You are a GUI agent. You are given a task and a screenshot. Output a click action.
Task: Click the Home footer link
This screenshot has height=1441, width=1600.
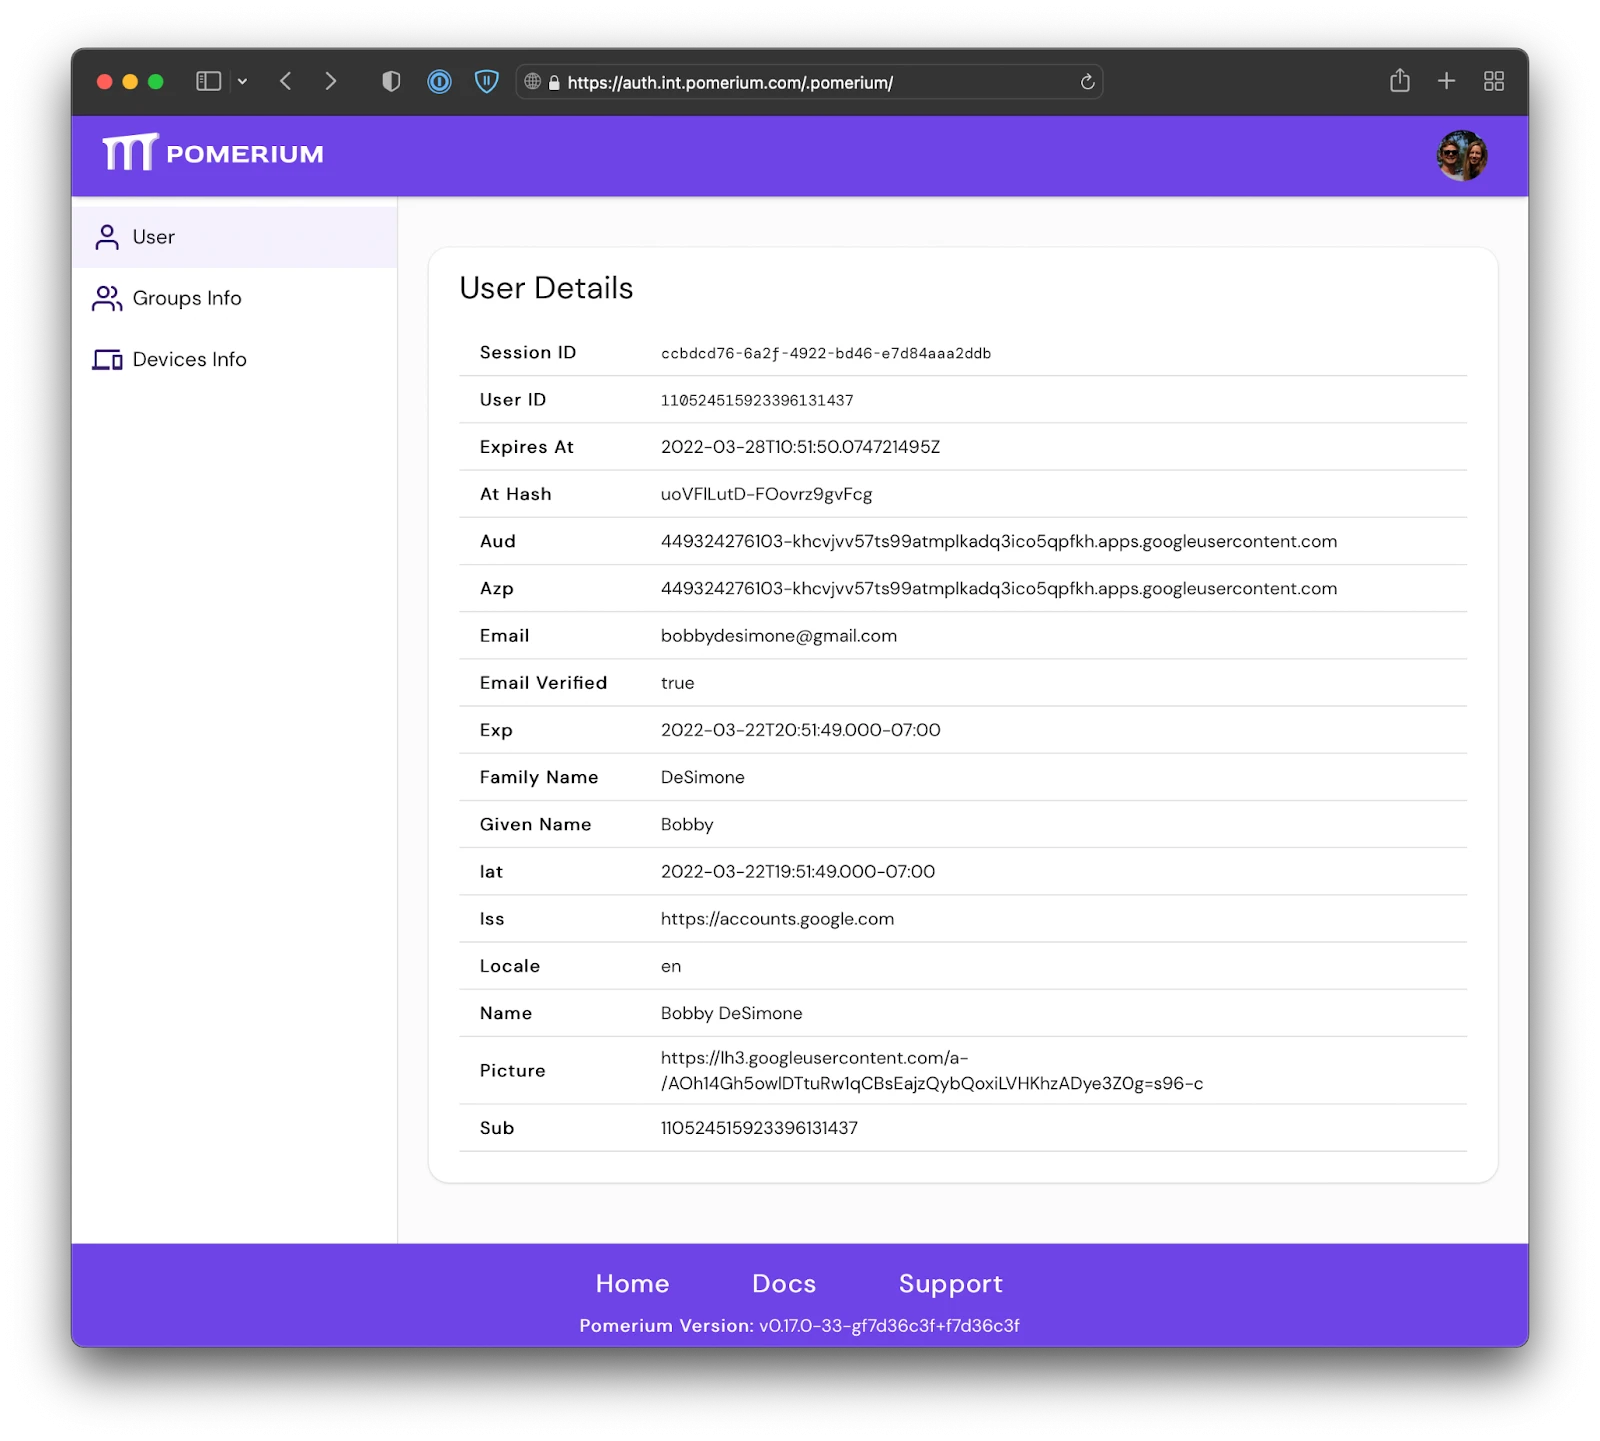click(632, 1283)
